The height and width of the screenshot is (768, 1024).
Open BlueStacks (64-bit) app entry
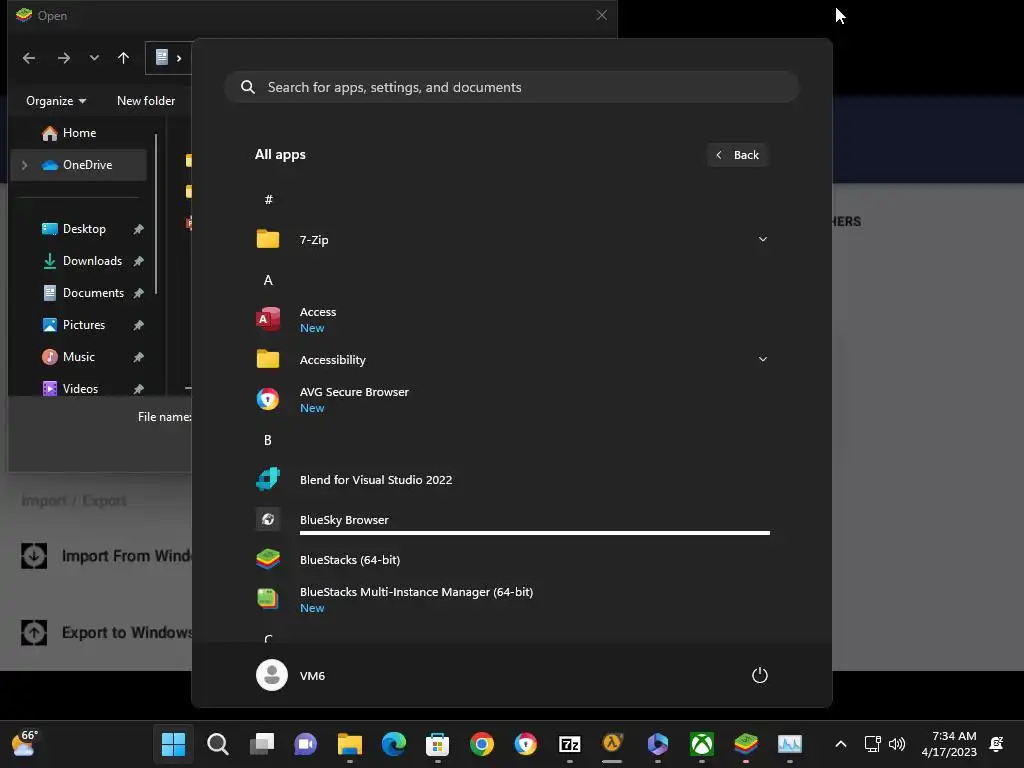pyautogui.click(x=511, y=560)
